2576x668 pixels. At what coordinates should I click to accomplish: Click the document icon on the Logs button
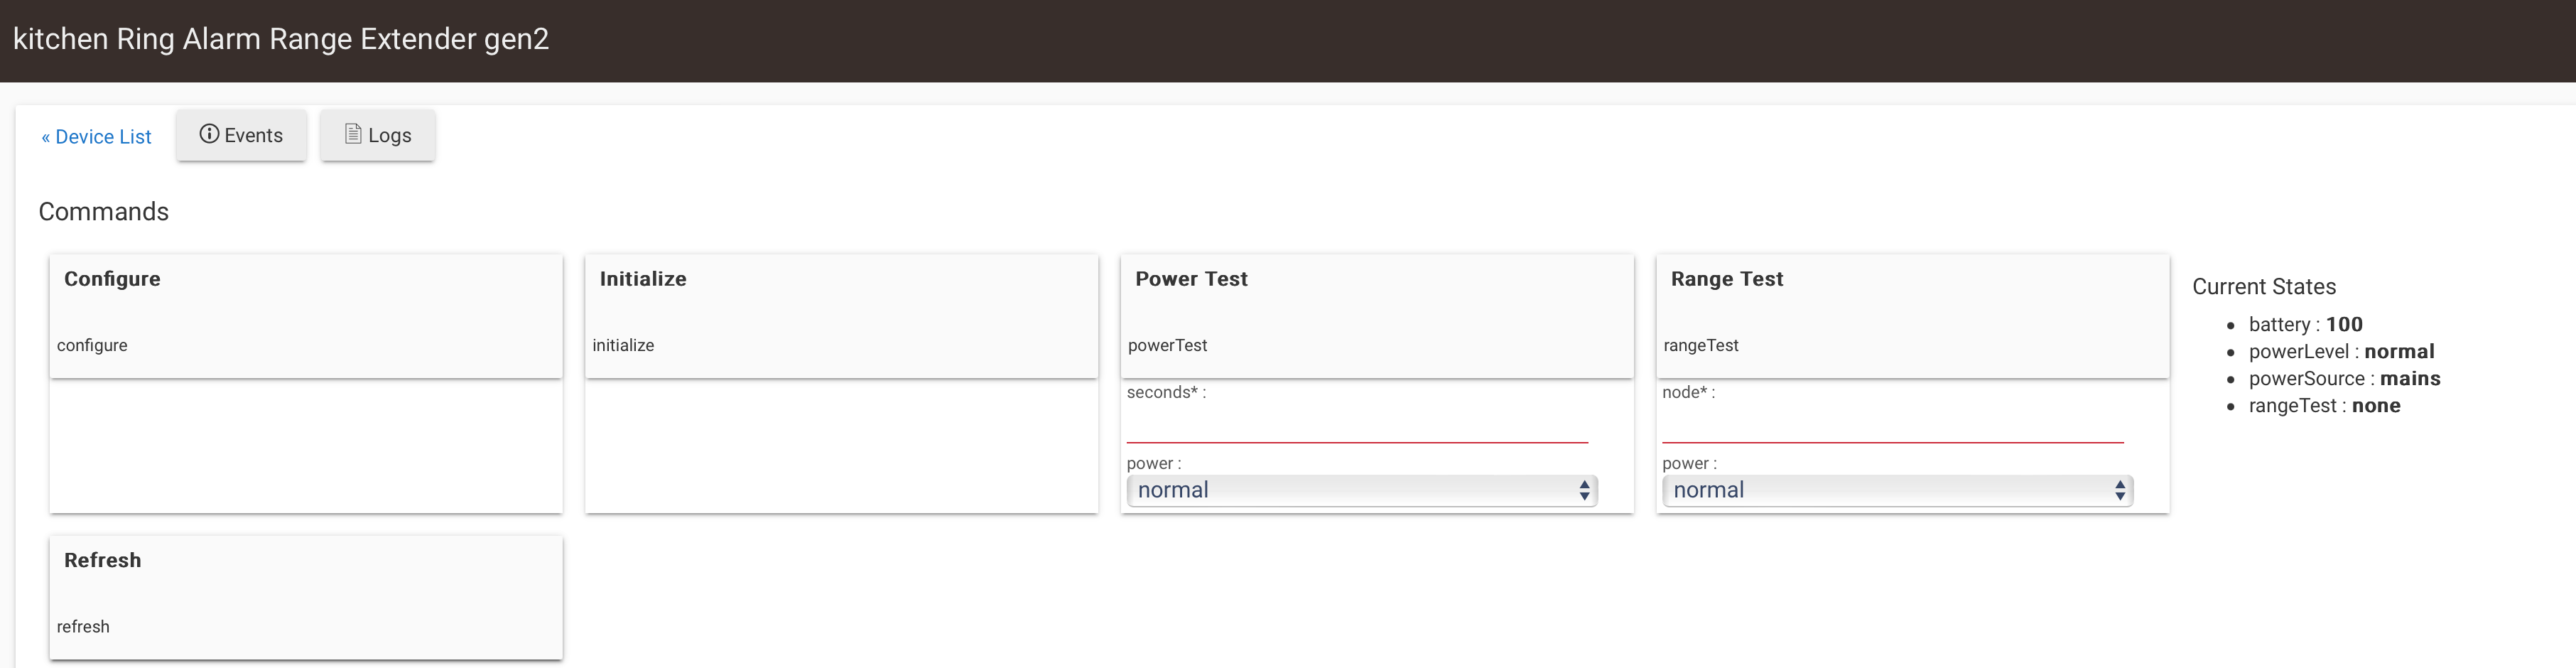(353, 134)
